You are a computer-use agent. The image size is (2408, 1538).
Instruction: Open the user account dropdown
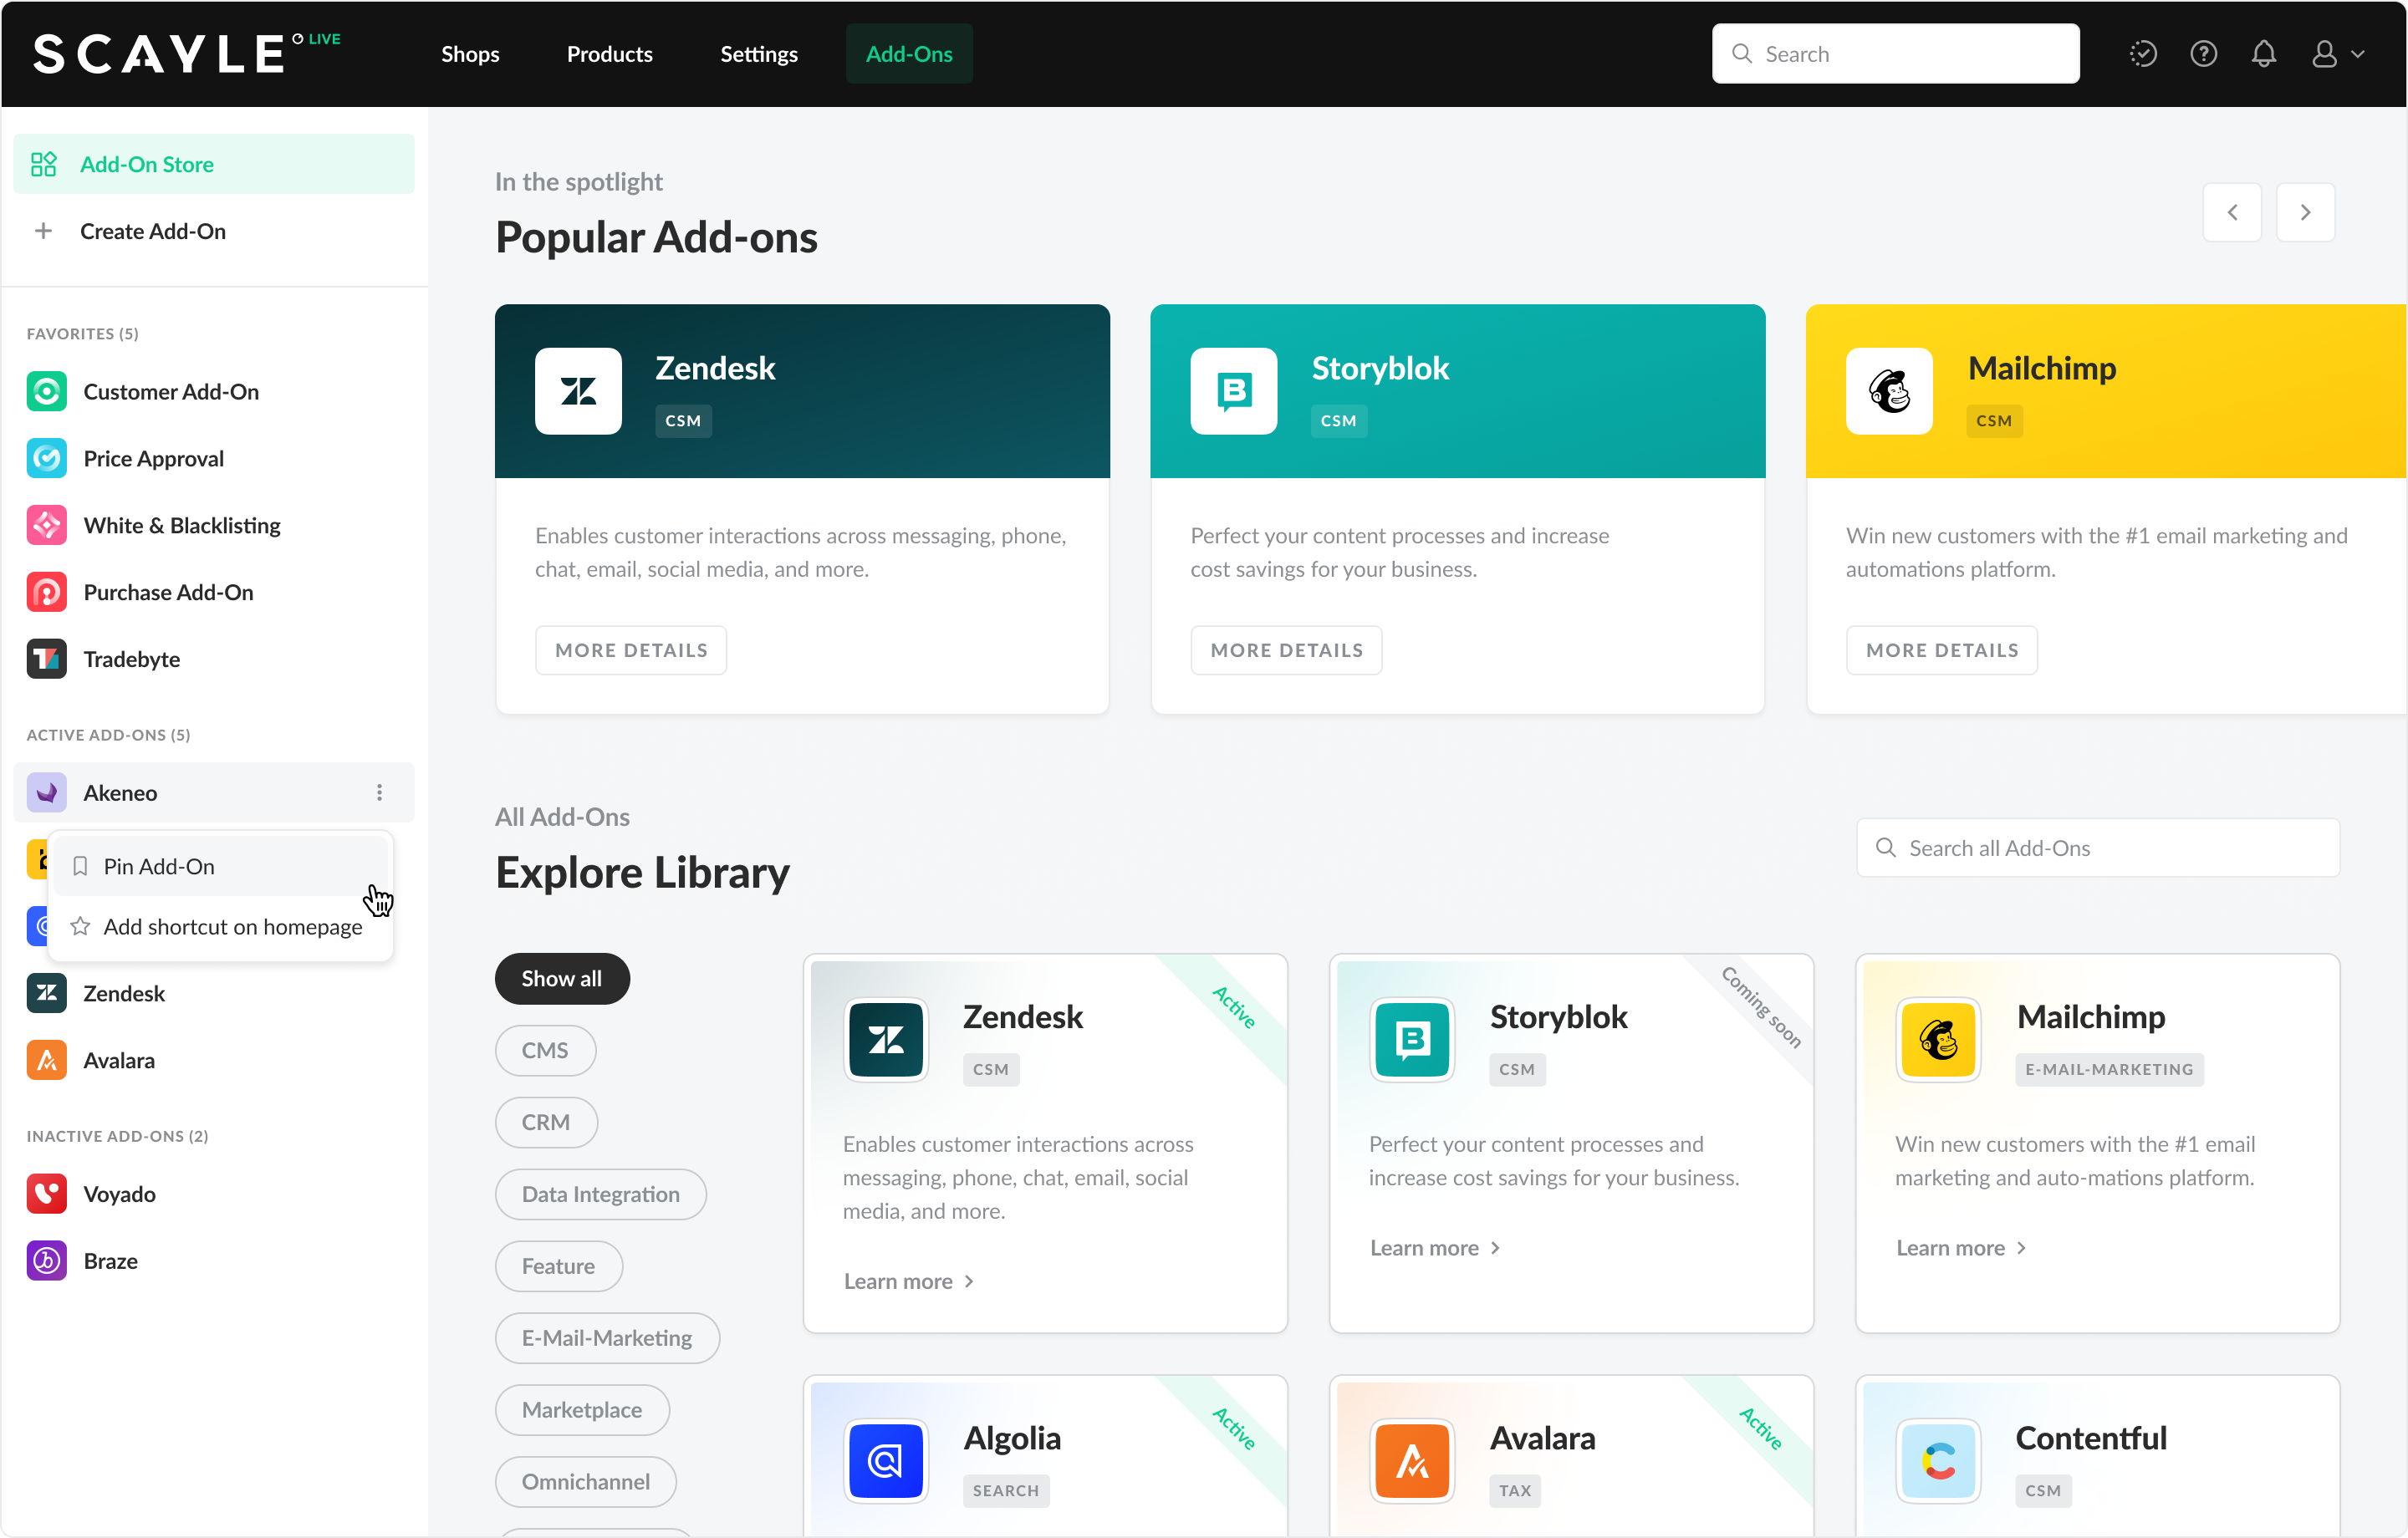click(x=2337, y=54)
